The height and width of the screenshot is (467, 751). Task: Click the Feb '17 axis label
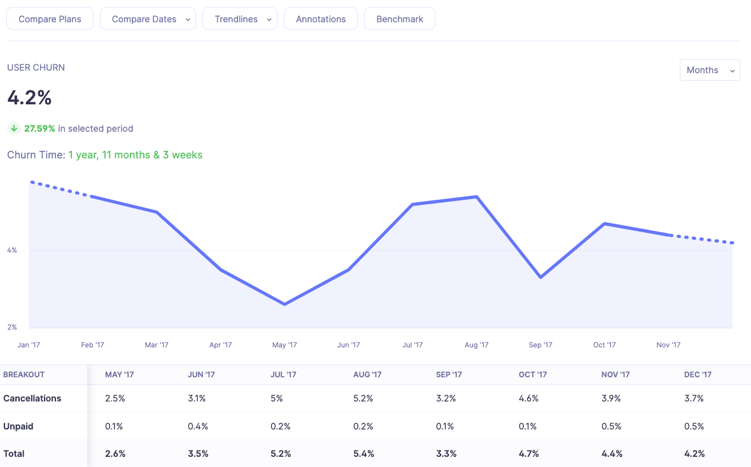tap(92, 345)
